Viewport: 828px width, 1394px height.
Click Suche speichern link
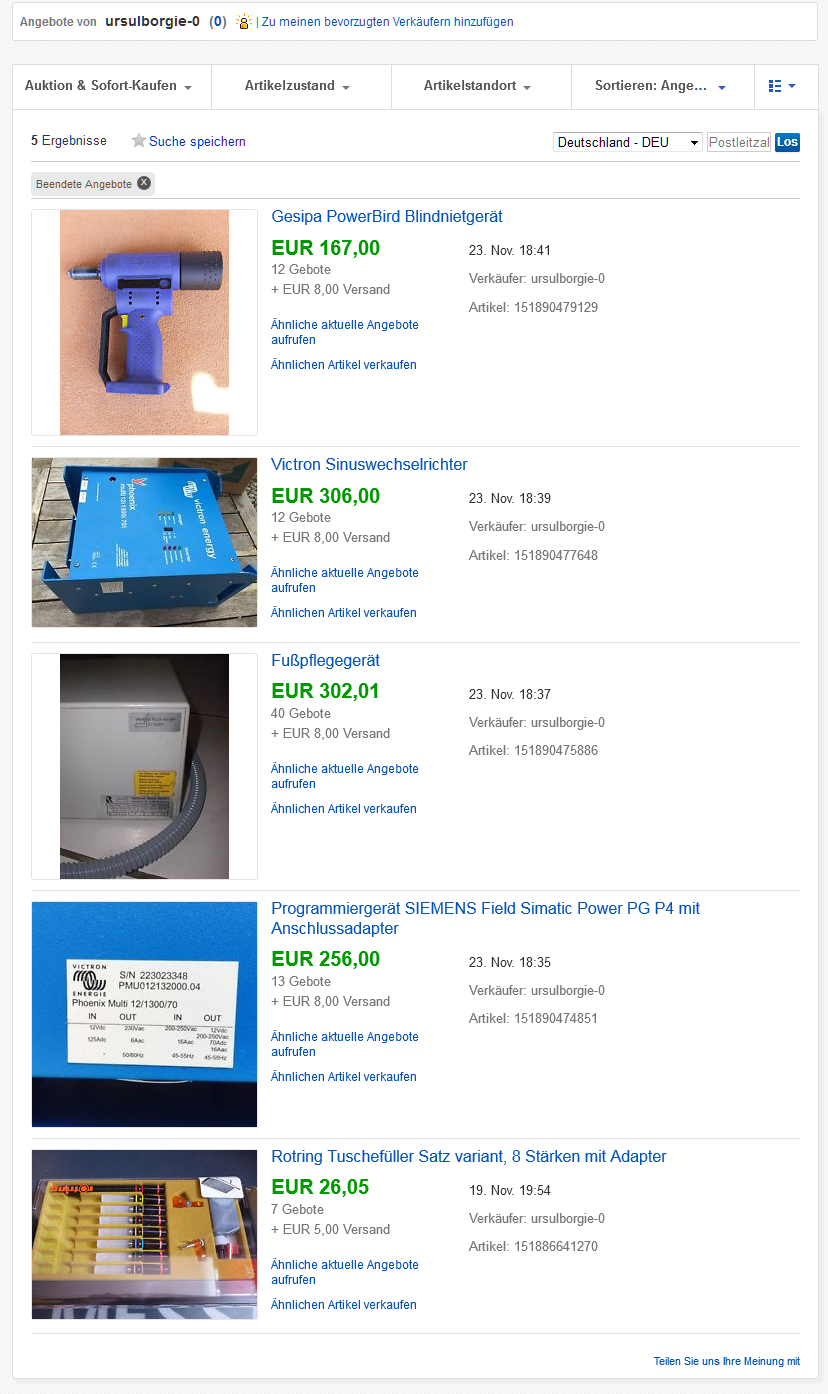click(197, 142)
